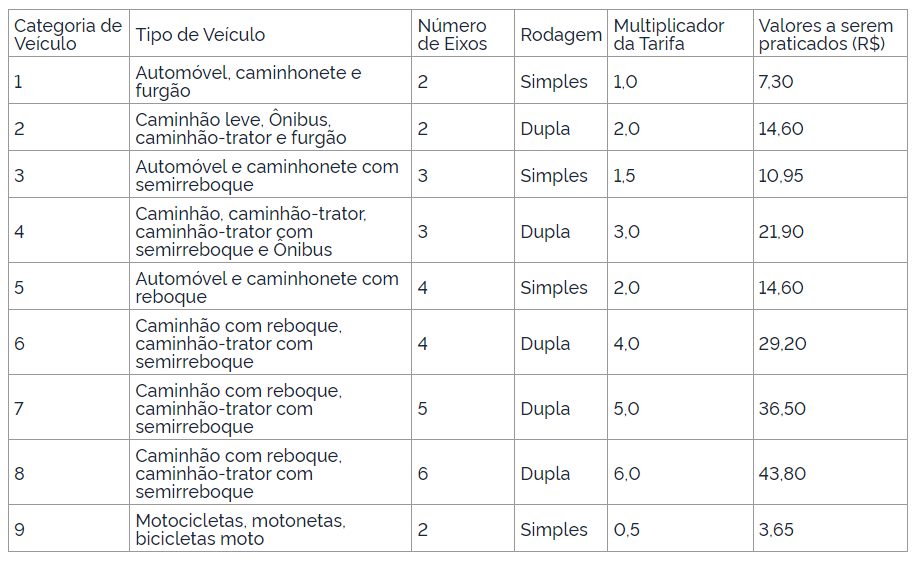Select 'Valores a serem praticados (R$)' header
The image size is (919, 562).
pyautogui.click(x=826, y=35)
